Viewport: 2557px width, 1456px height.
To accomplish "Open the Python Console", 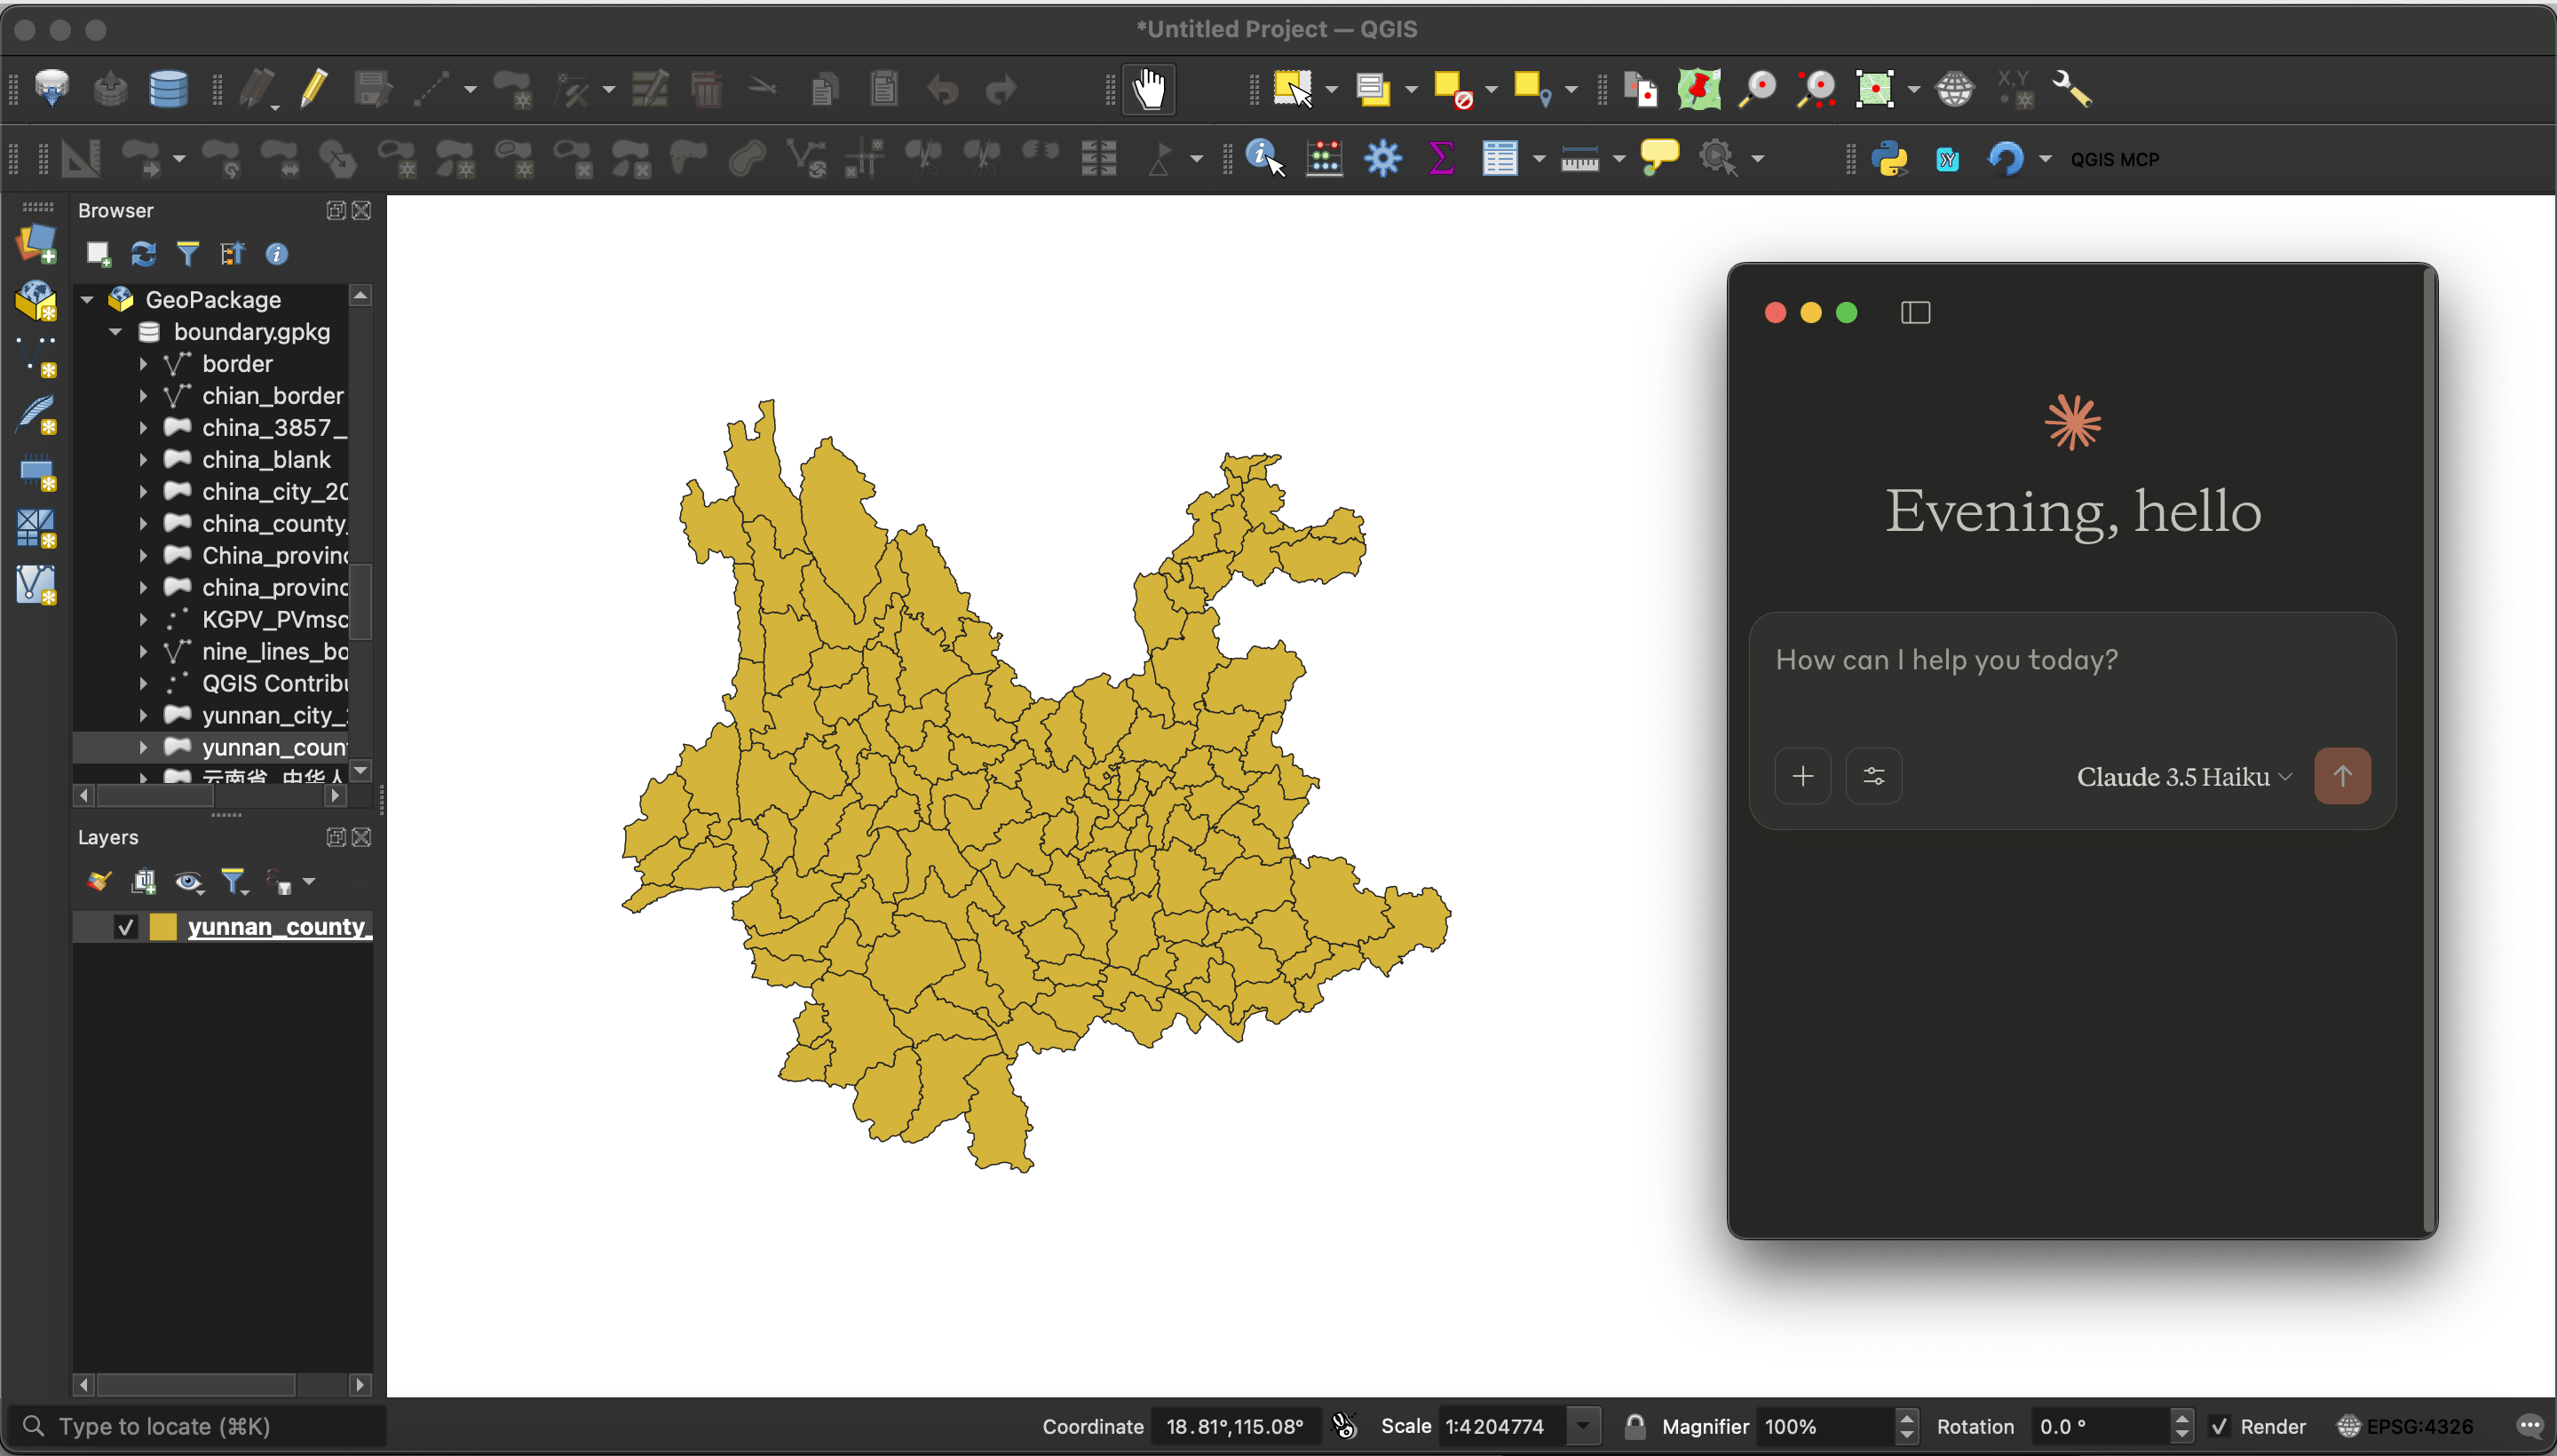I will tap(1892, 158).
